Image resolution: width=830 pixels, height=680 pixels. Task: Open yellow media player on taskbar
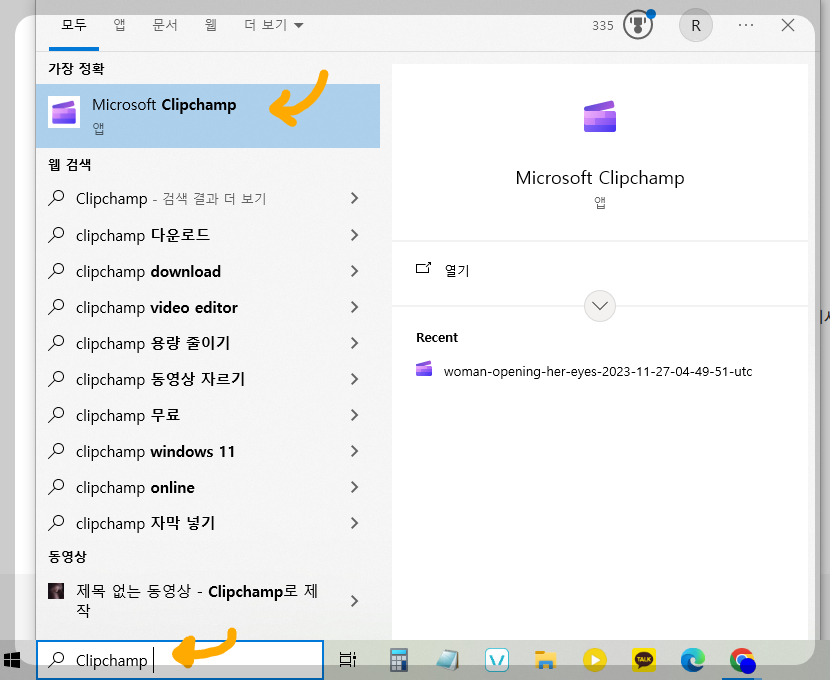click(594, 660)
